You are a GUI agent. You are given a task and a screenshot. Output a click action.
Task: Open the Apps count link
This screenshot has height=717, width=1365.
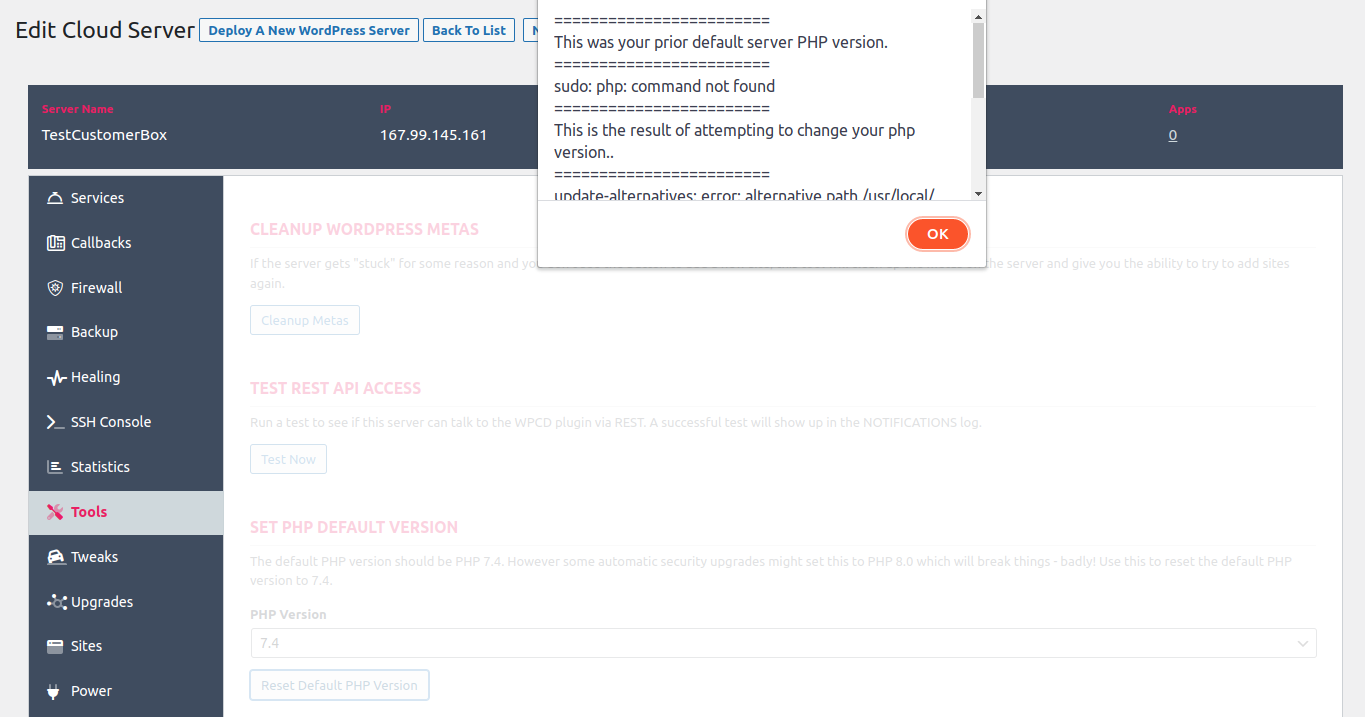point(1172,135)
